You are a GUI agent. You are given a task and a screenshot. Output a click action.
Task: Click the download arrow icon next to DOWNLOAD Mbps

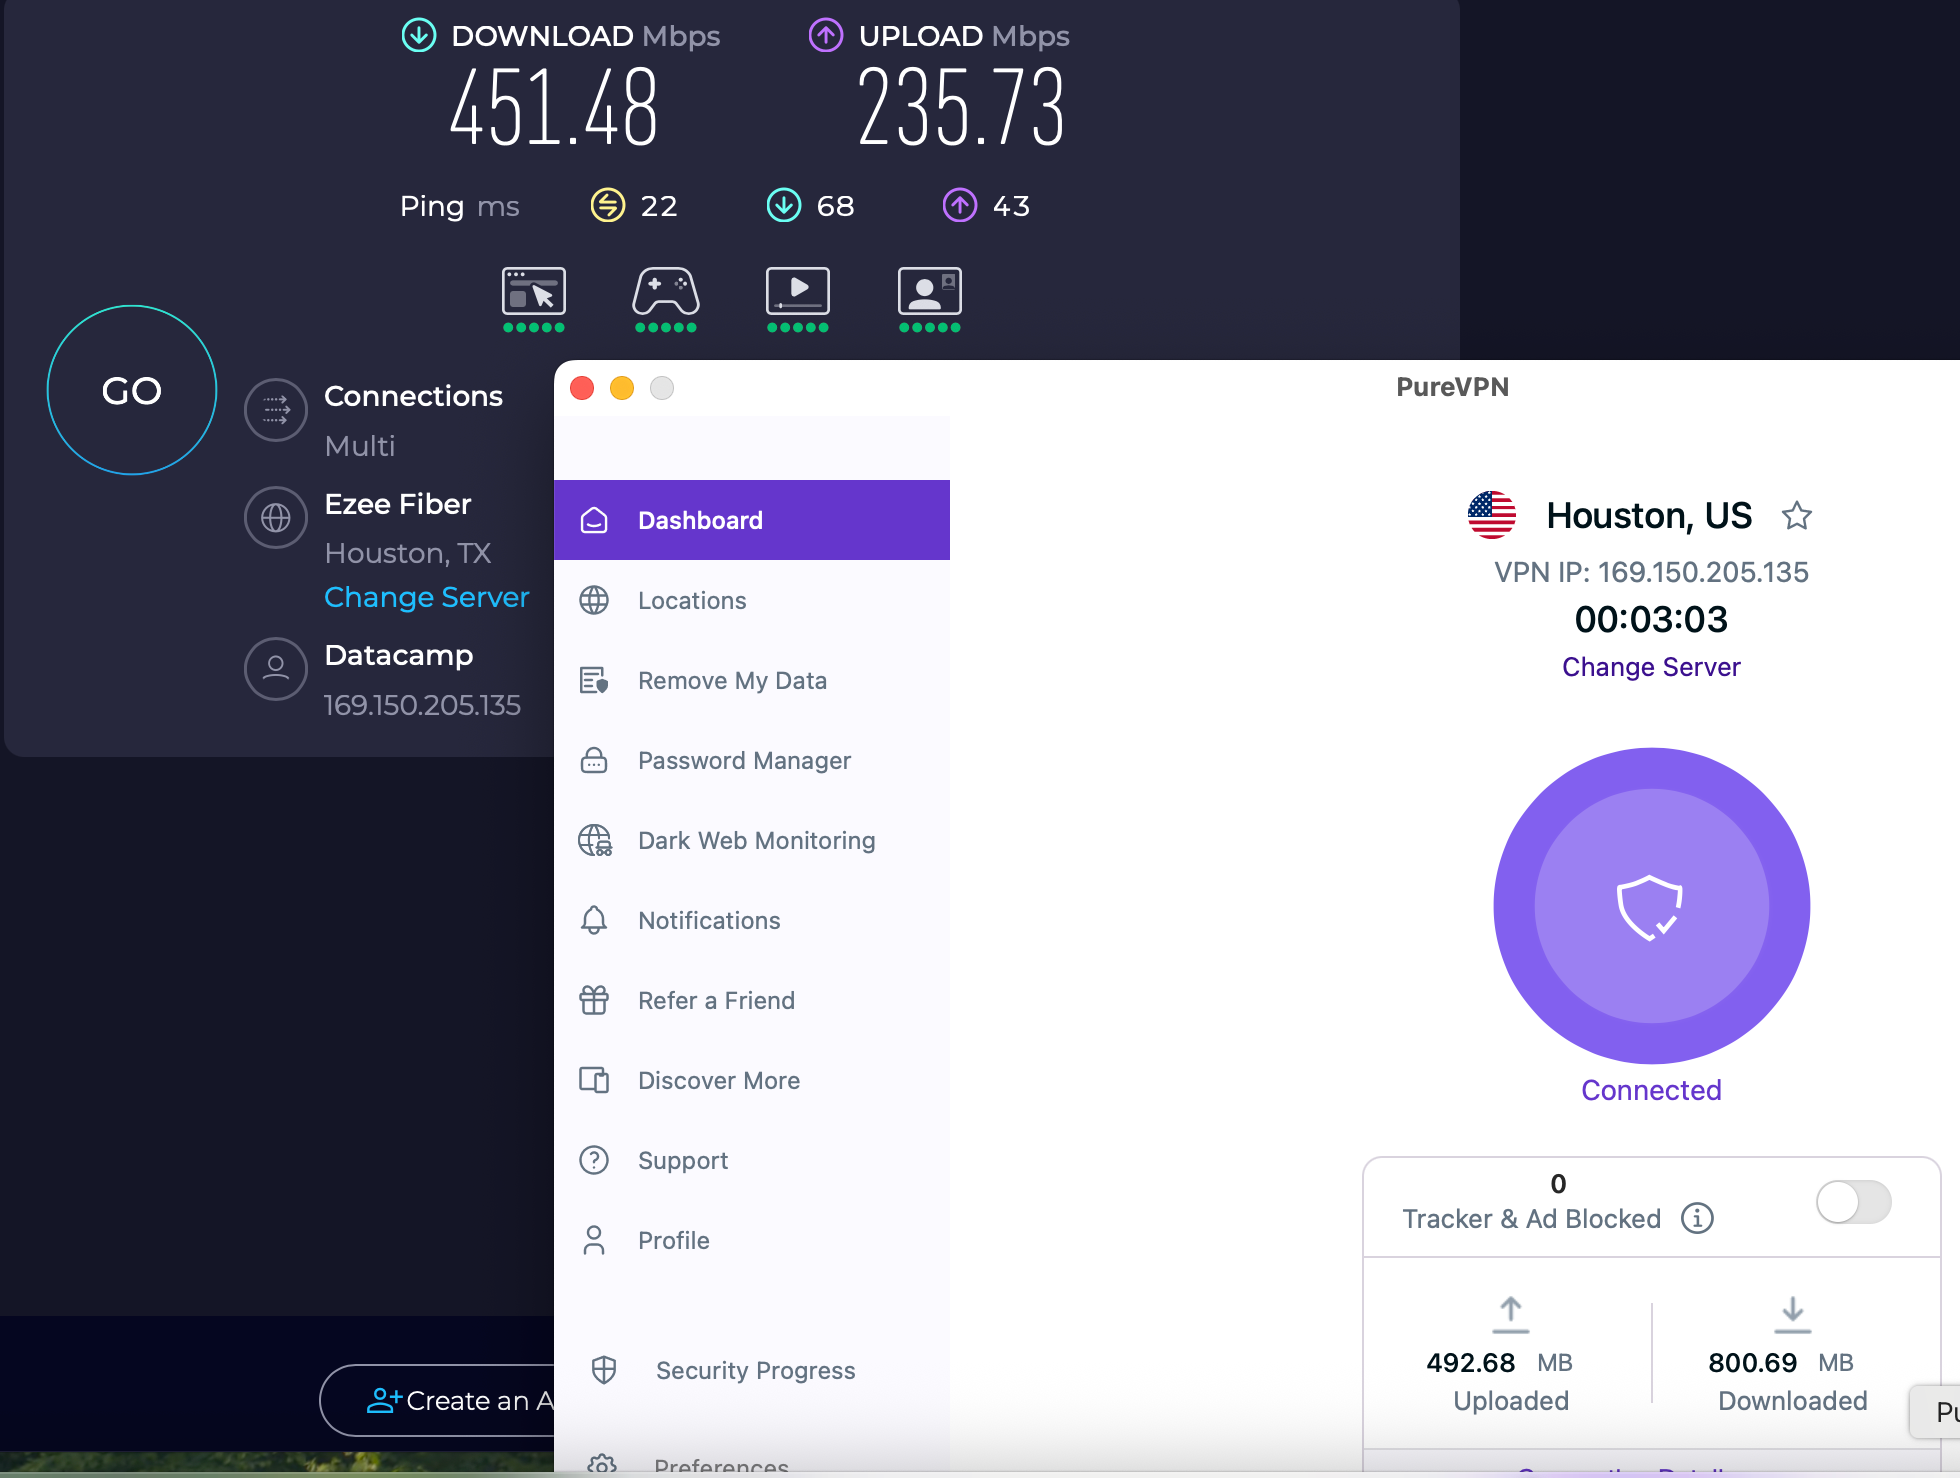[419, 35]
